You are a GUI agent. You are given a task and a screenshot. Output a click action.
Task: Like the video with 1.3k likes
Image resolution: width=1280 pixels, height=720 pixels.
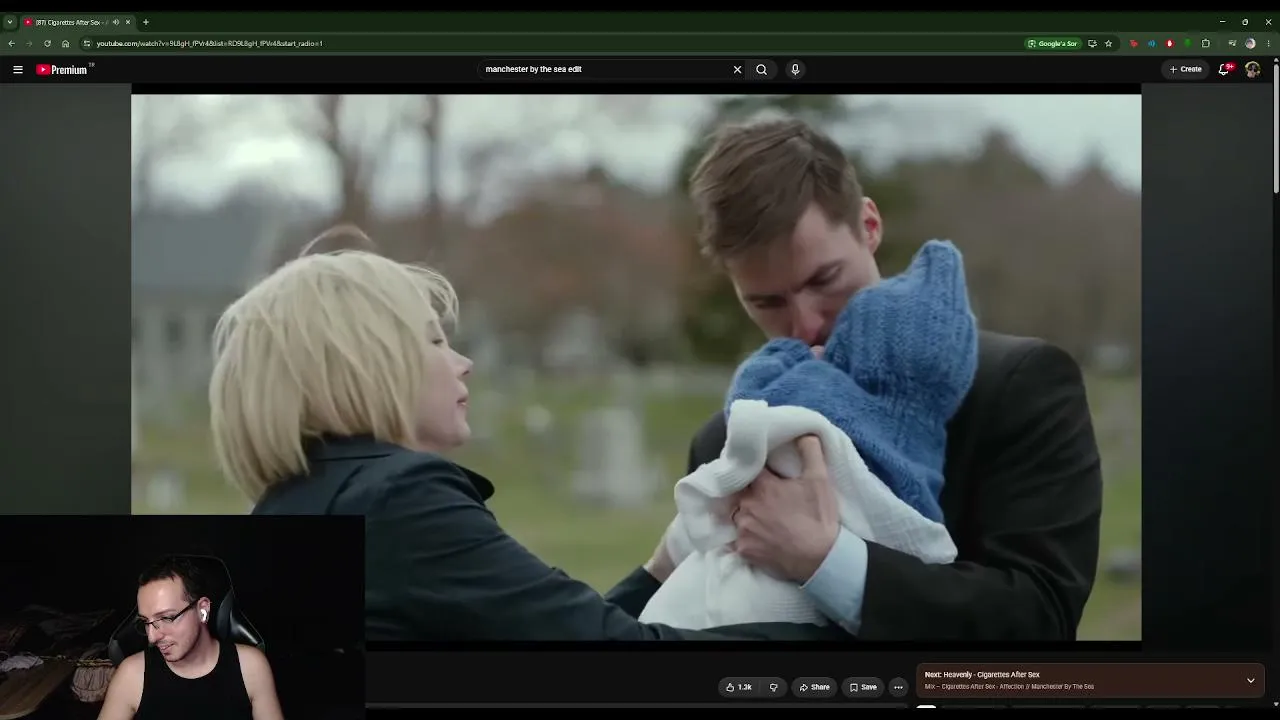(x=739, y=687)
